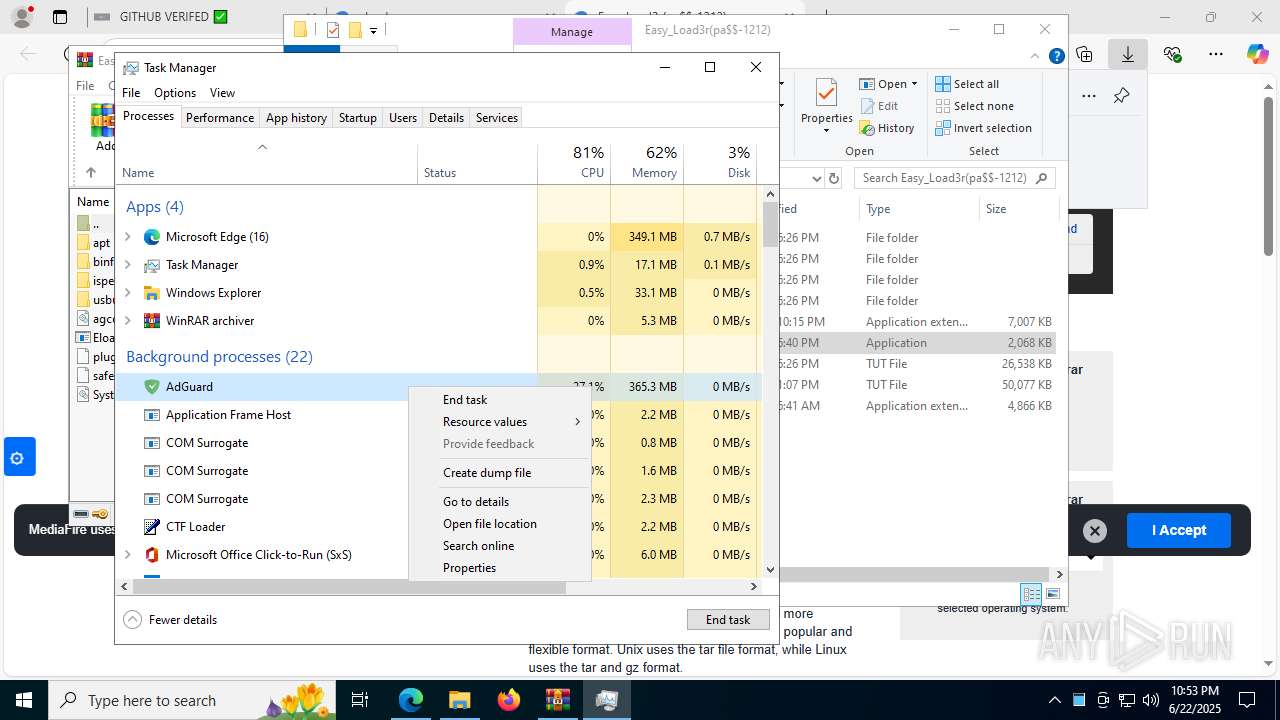Open Task Manager View menu

click(222, 93)
